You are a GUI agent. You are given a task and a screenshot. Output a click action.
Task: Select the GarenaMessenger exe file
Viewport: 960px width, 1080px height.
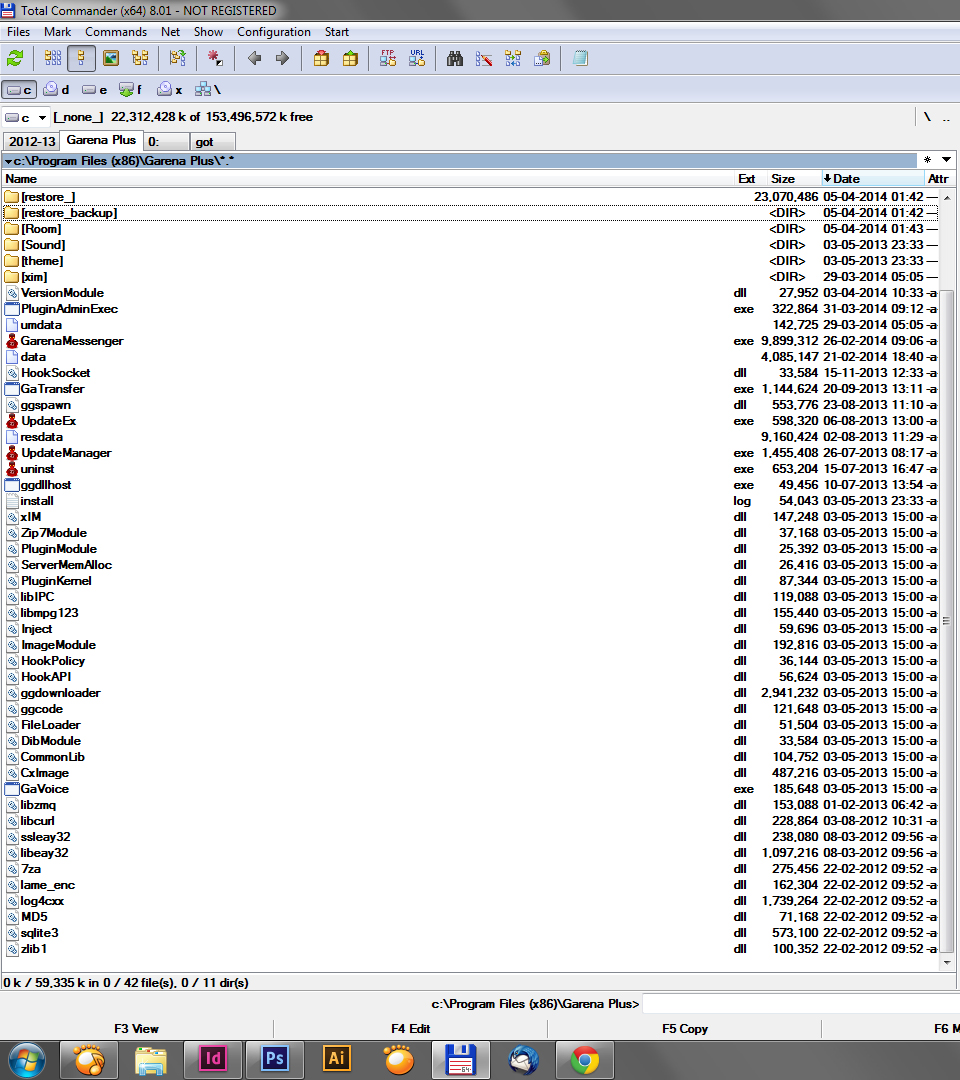(x=470, y=341)
